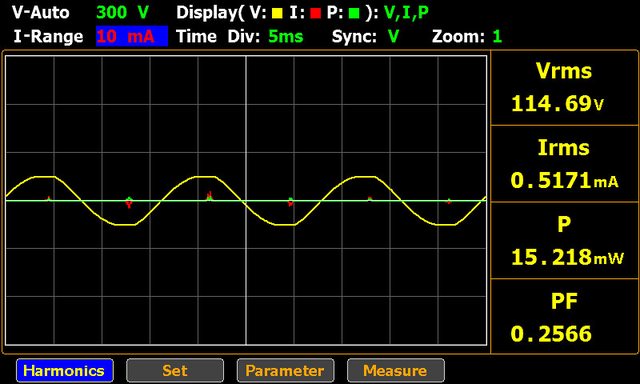The width and height of the screenshot is (640, 384).
Task: Select the P 15.218mW readout panel
Action: point(564,240)
